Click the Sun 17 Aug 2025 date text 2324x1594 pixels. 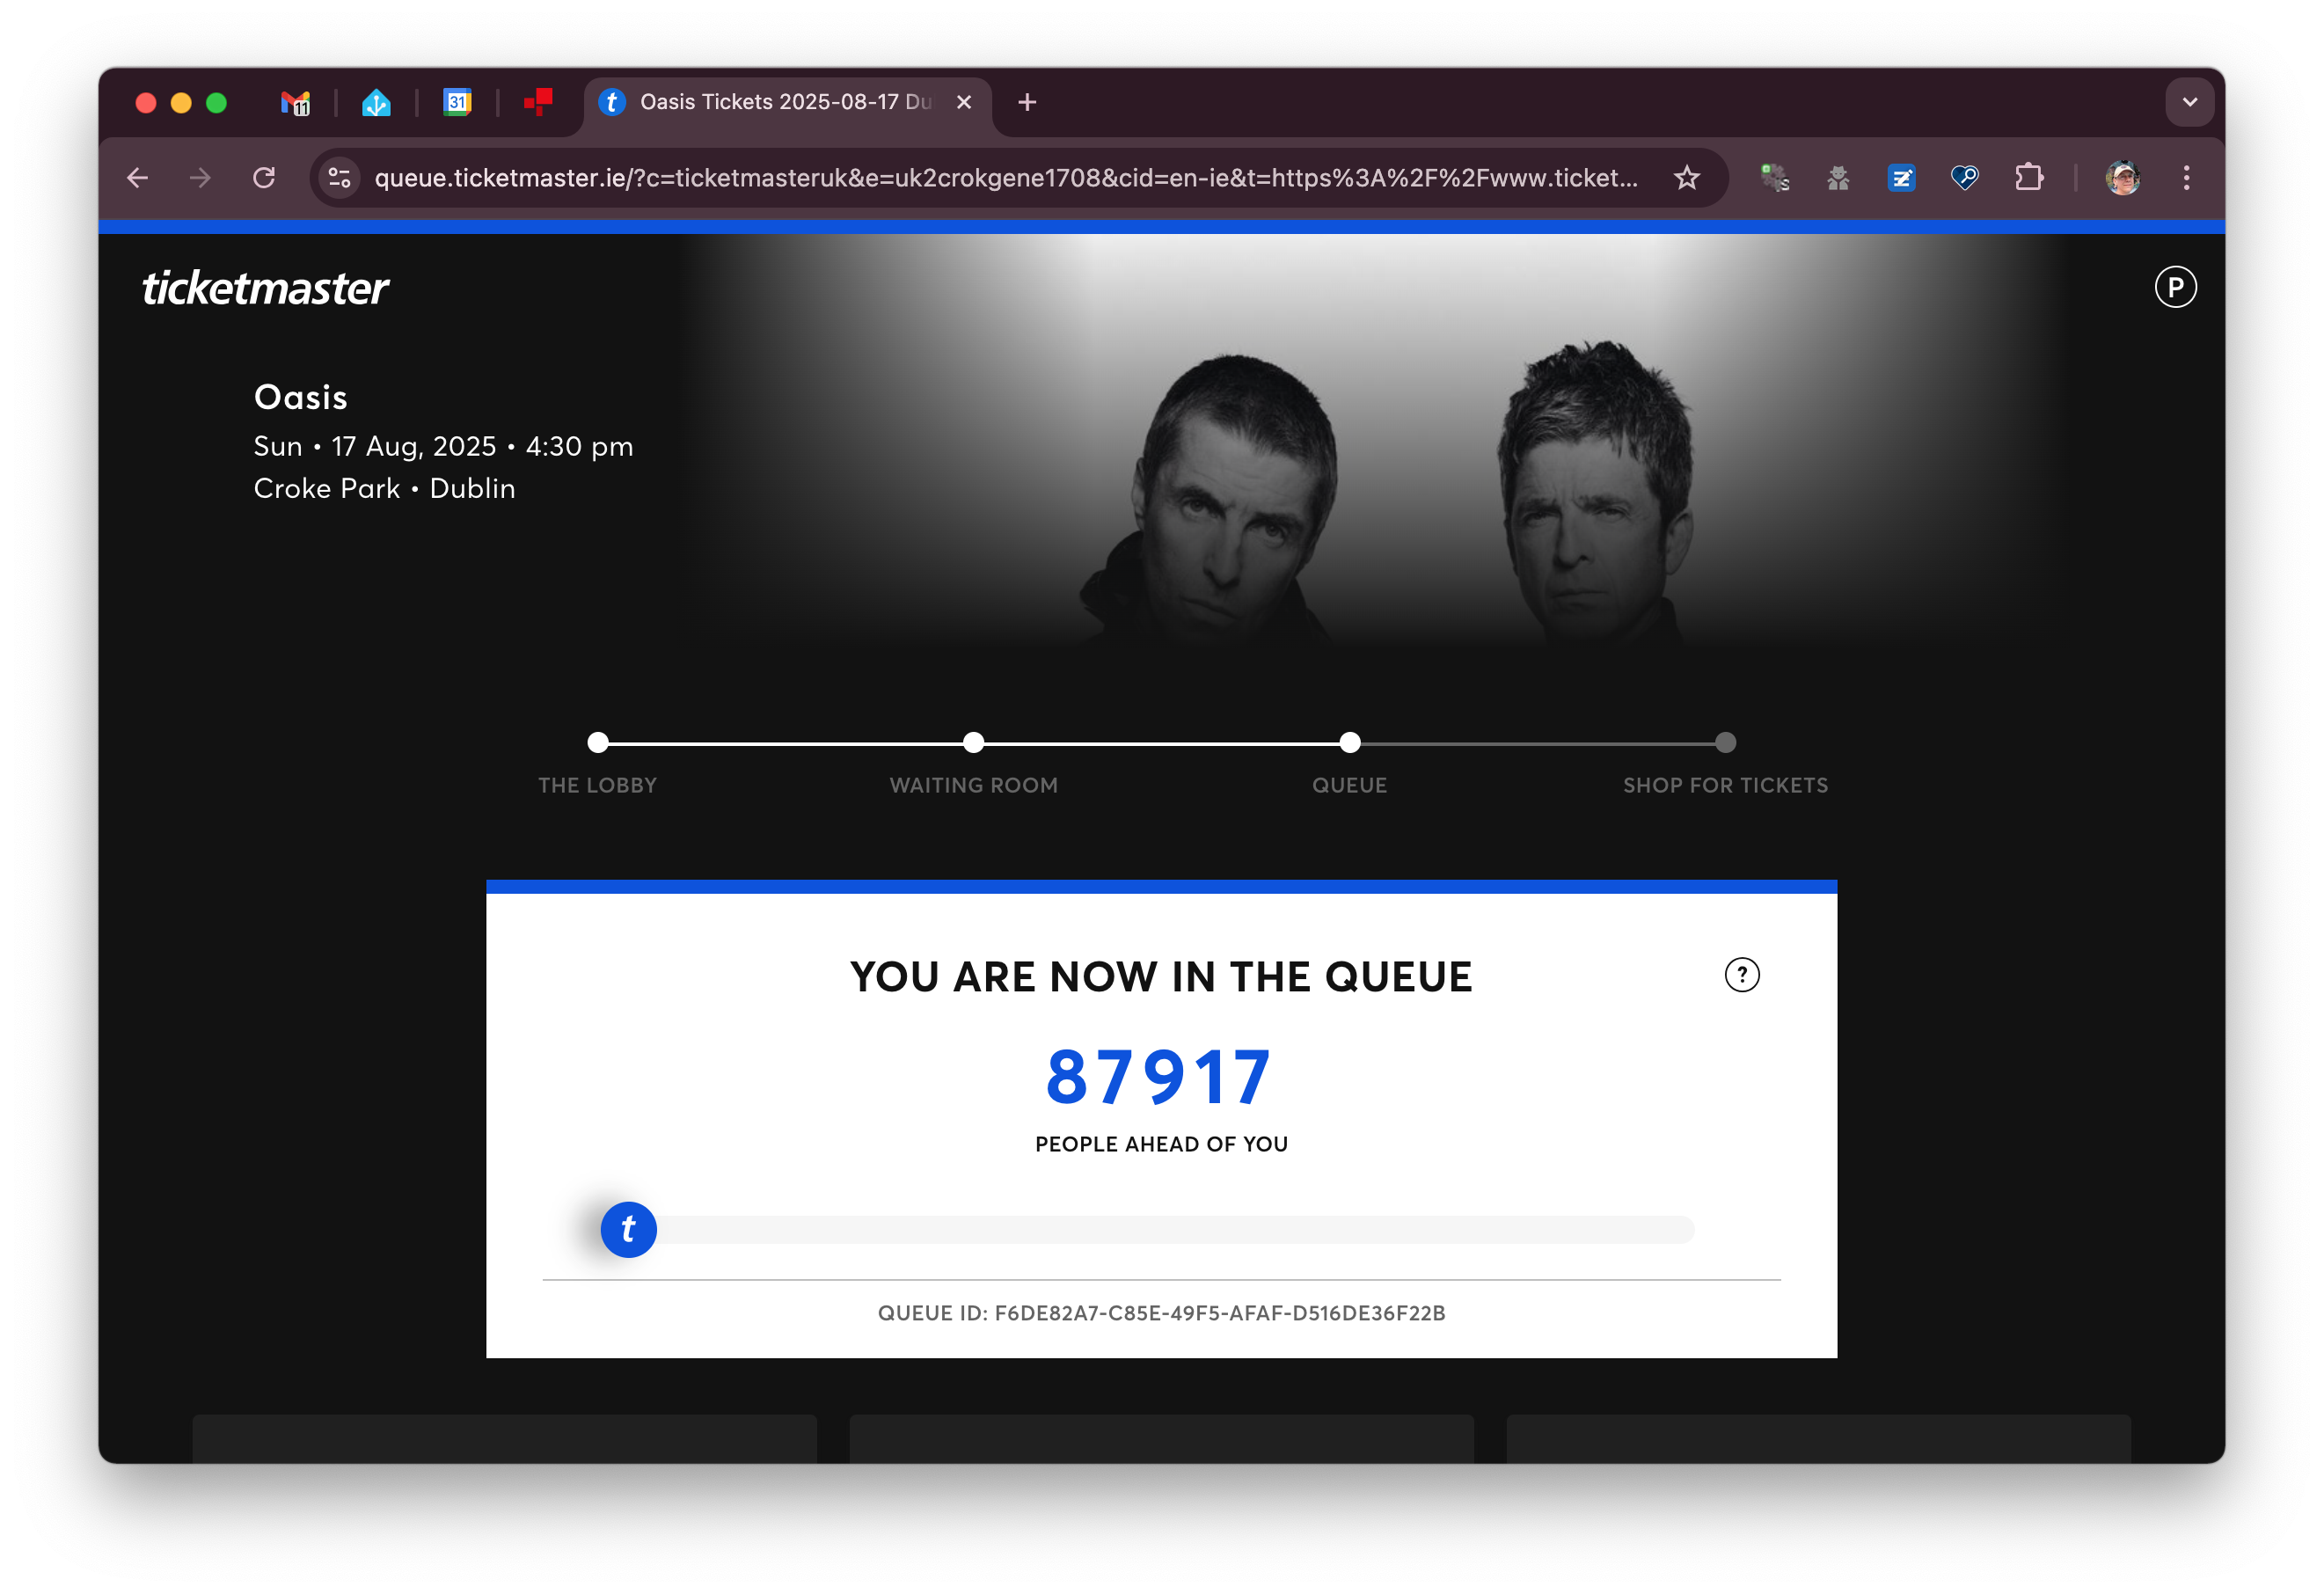pos(443,446)
